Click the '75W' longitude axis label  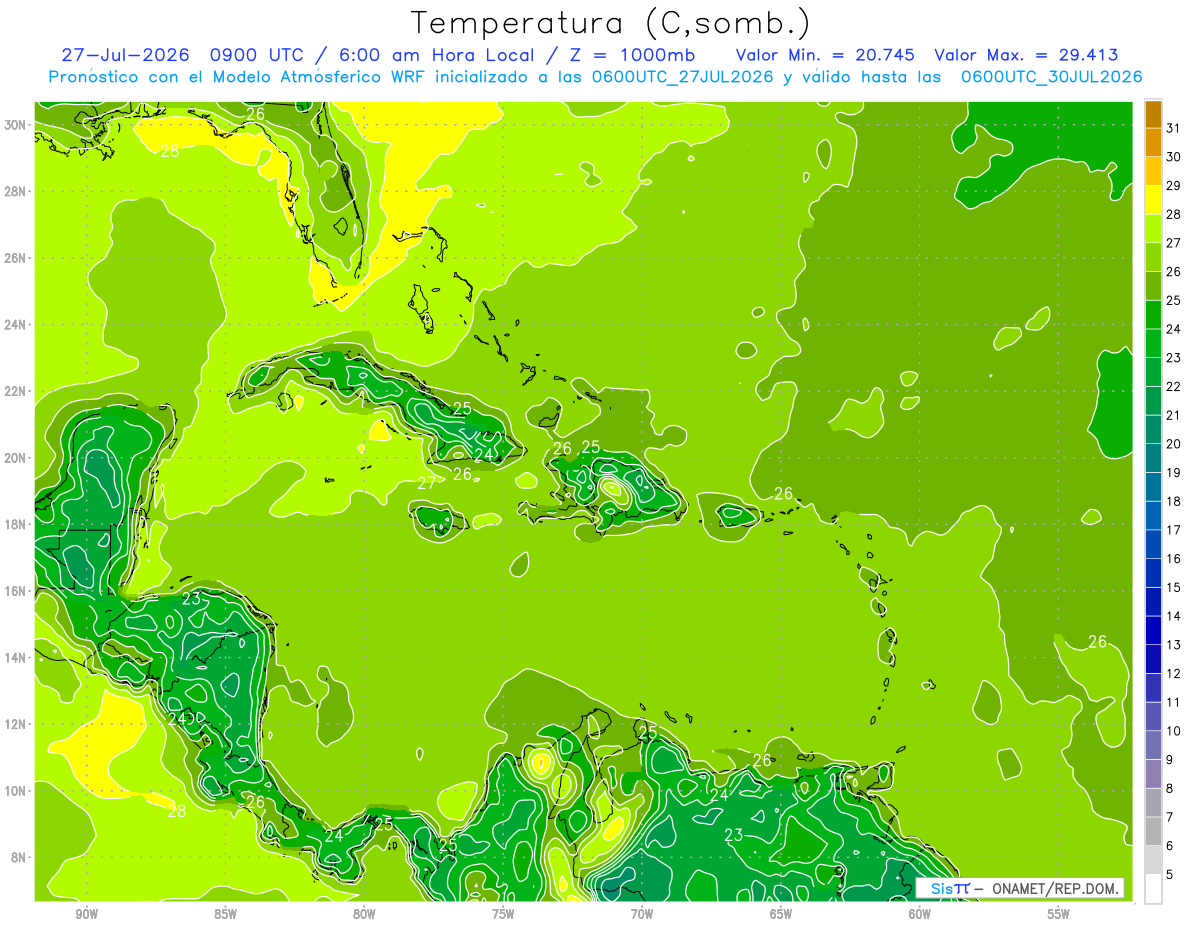(x=503, y=914)
